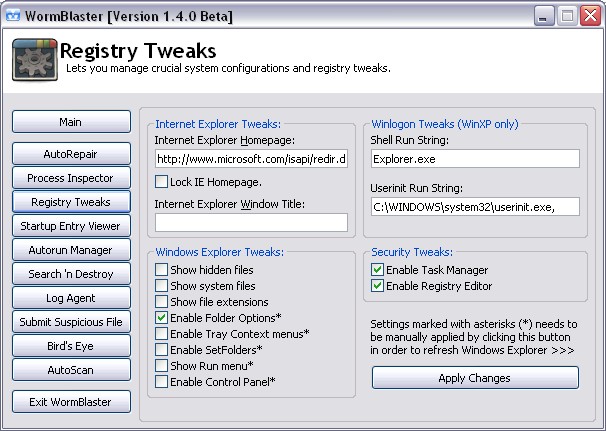Go to Search 'n Destroy
This screenshot has height=431, width=606.
tap(71, 274)
